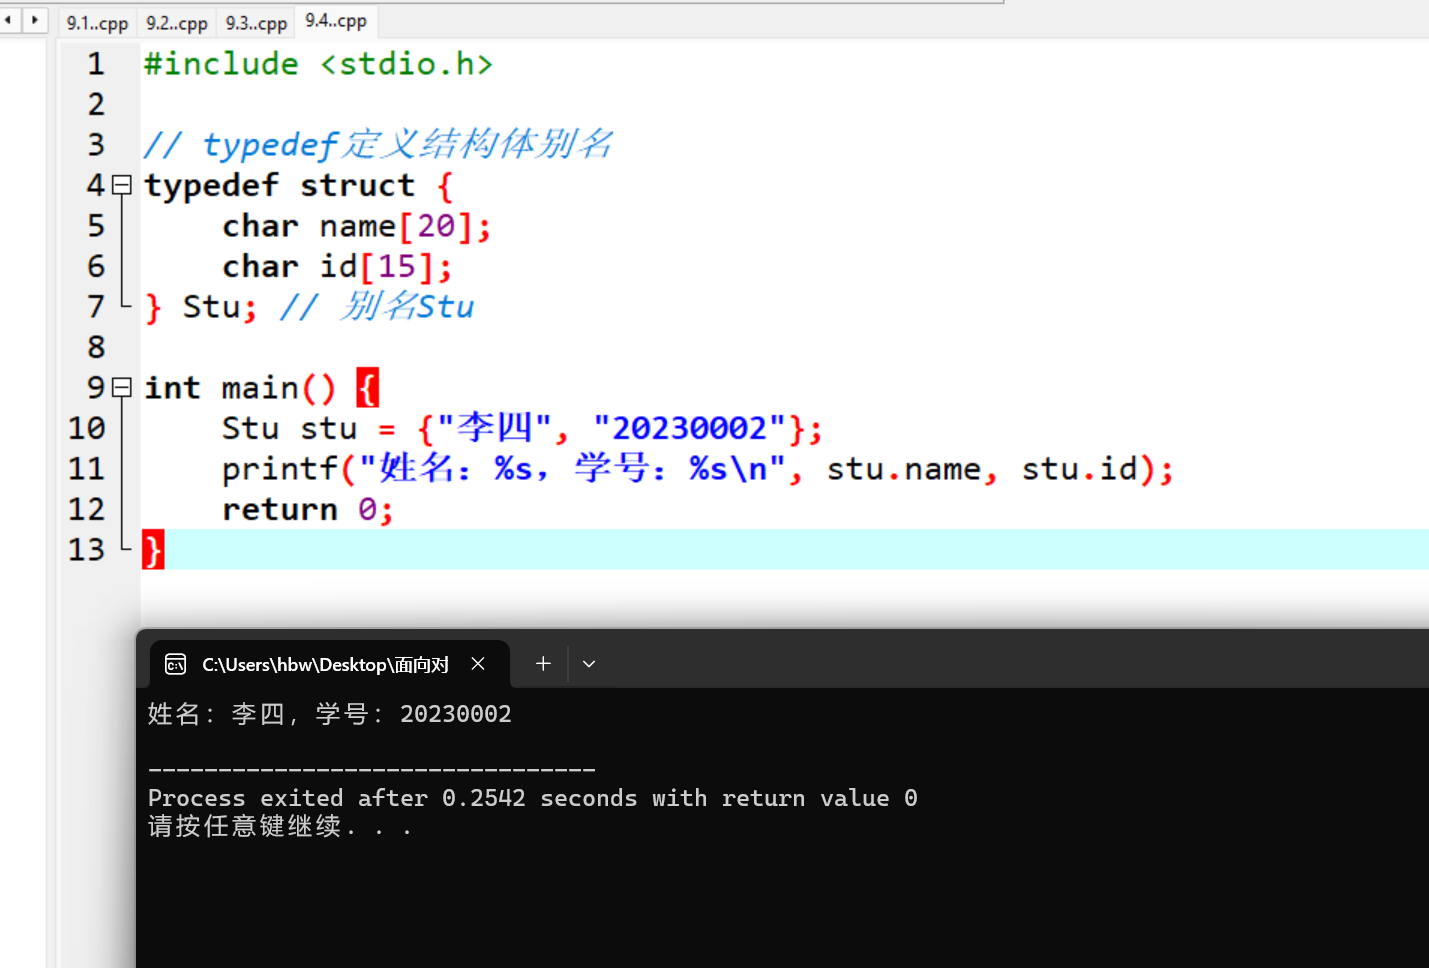1429x968 pixels.
Task: Click the return 0; statement
Action: pos(308,509)
